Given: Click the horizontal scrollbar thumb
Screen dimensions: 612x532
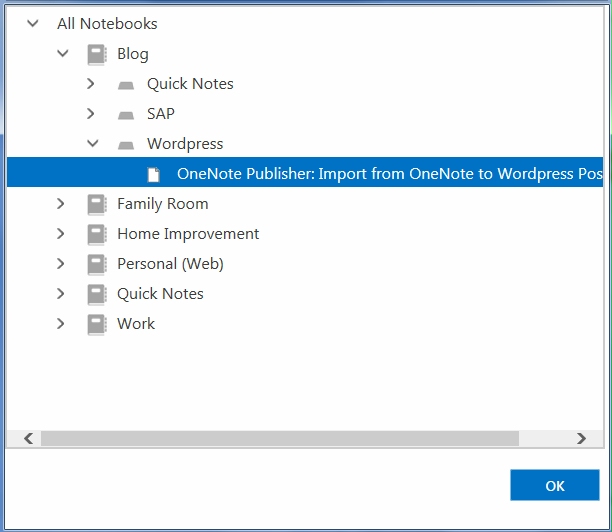Looking at the screenshot, I should click(x=280, y=438).
